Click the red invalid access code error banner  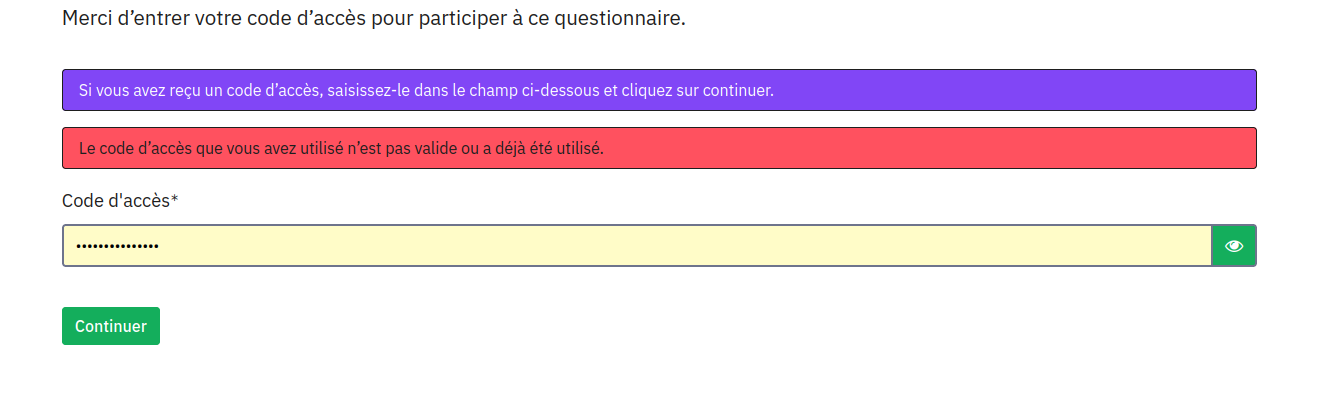tap(659, 148)
